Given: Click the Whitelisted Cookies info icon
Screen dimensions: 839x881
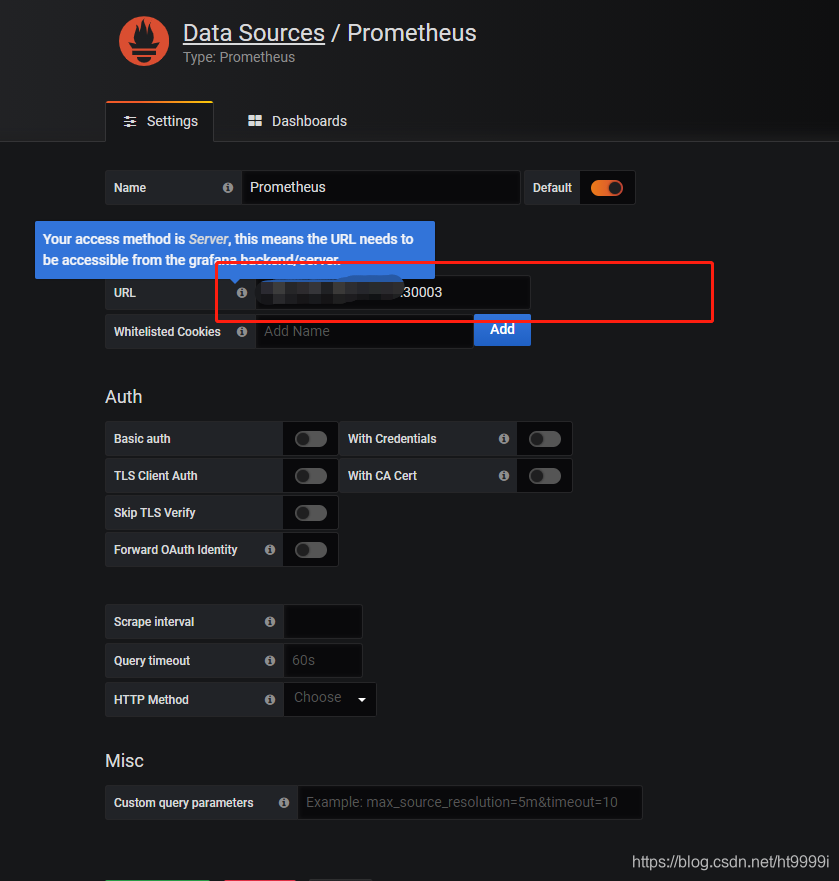Looking at the screenshot, I should coord(242,331).
